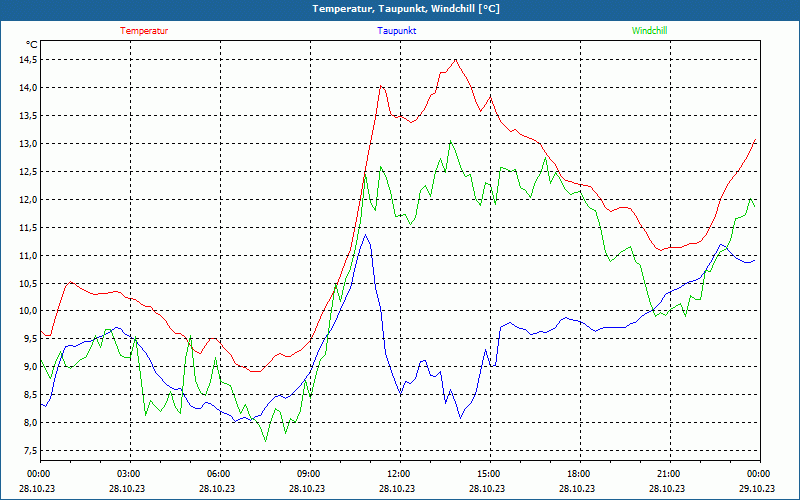Select the 06:00 time axis label
800x500 pixels.
[218, 474]
